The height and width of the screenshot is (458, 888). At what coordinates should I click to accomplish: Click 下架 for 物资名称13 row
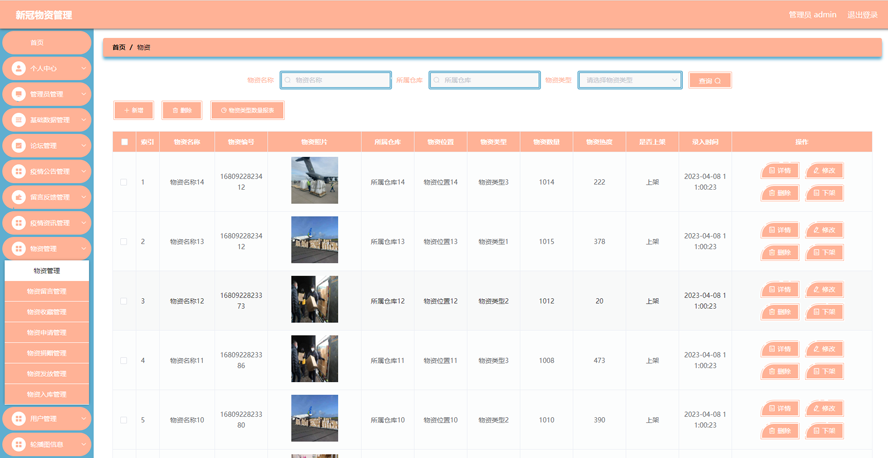(x=825, y=252)
